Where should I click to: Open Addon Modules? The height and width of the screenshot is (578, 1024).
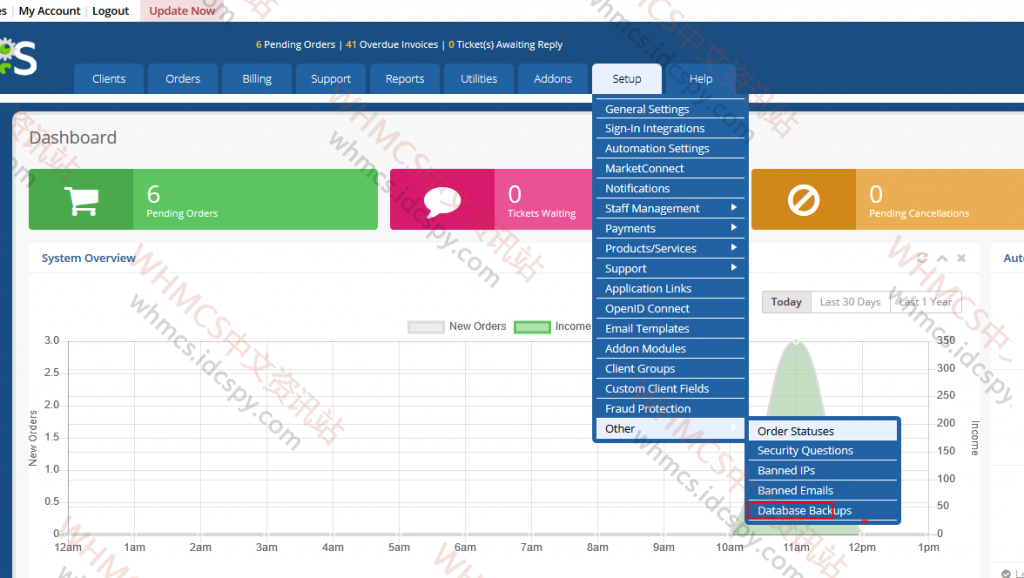click(x=670, y=349)
